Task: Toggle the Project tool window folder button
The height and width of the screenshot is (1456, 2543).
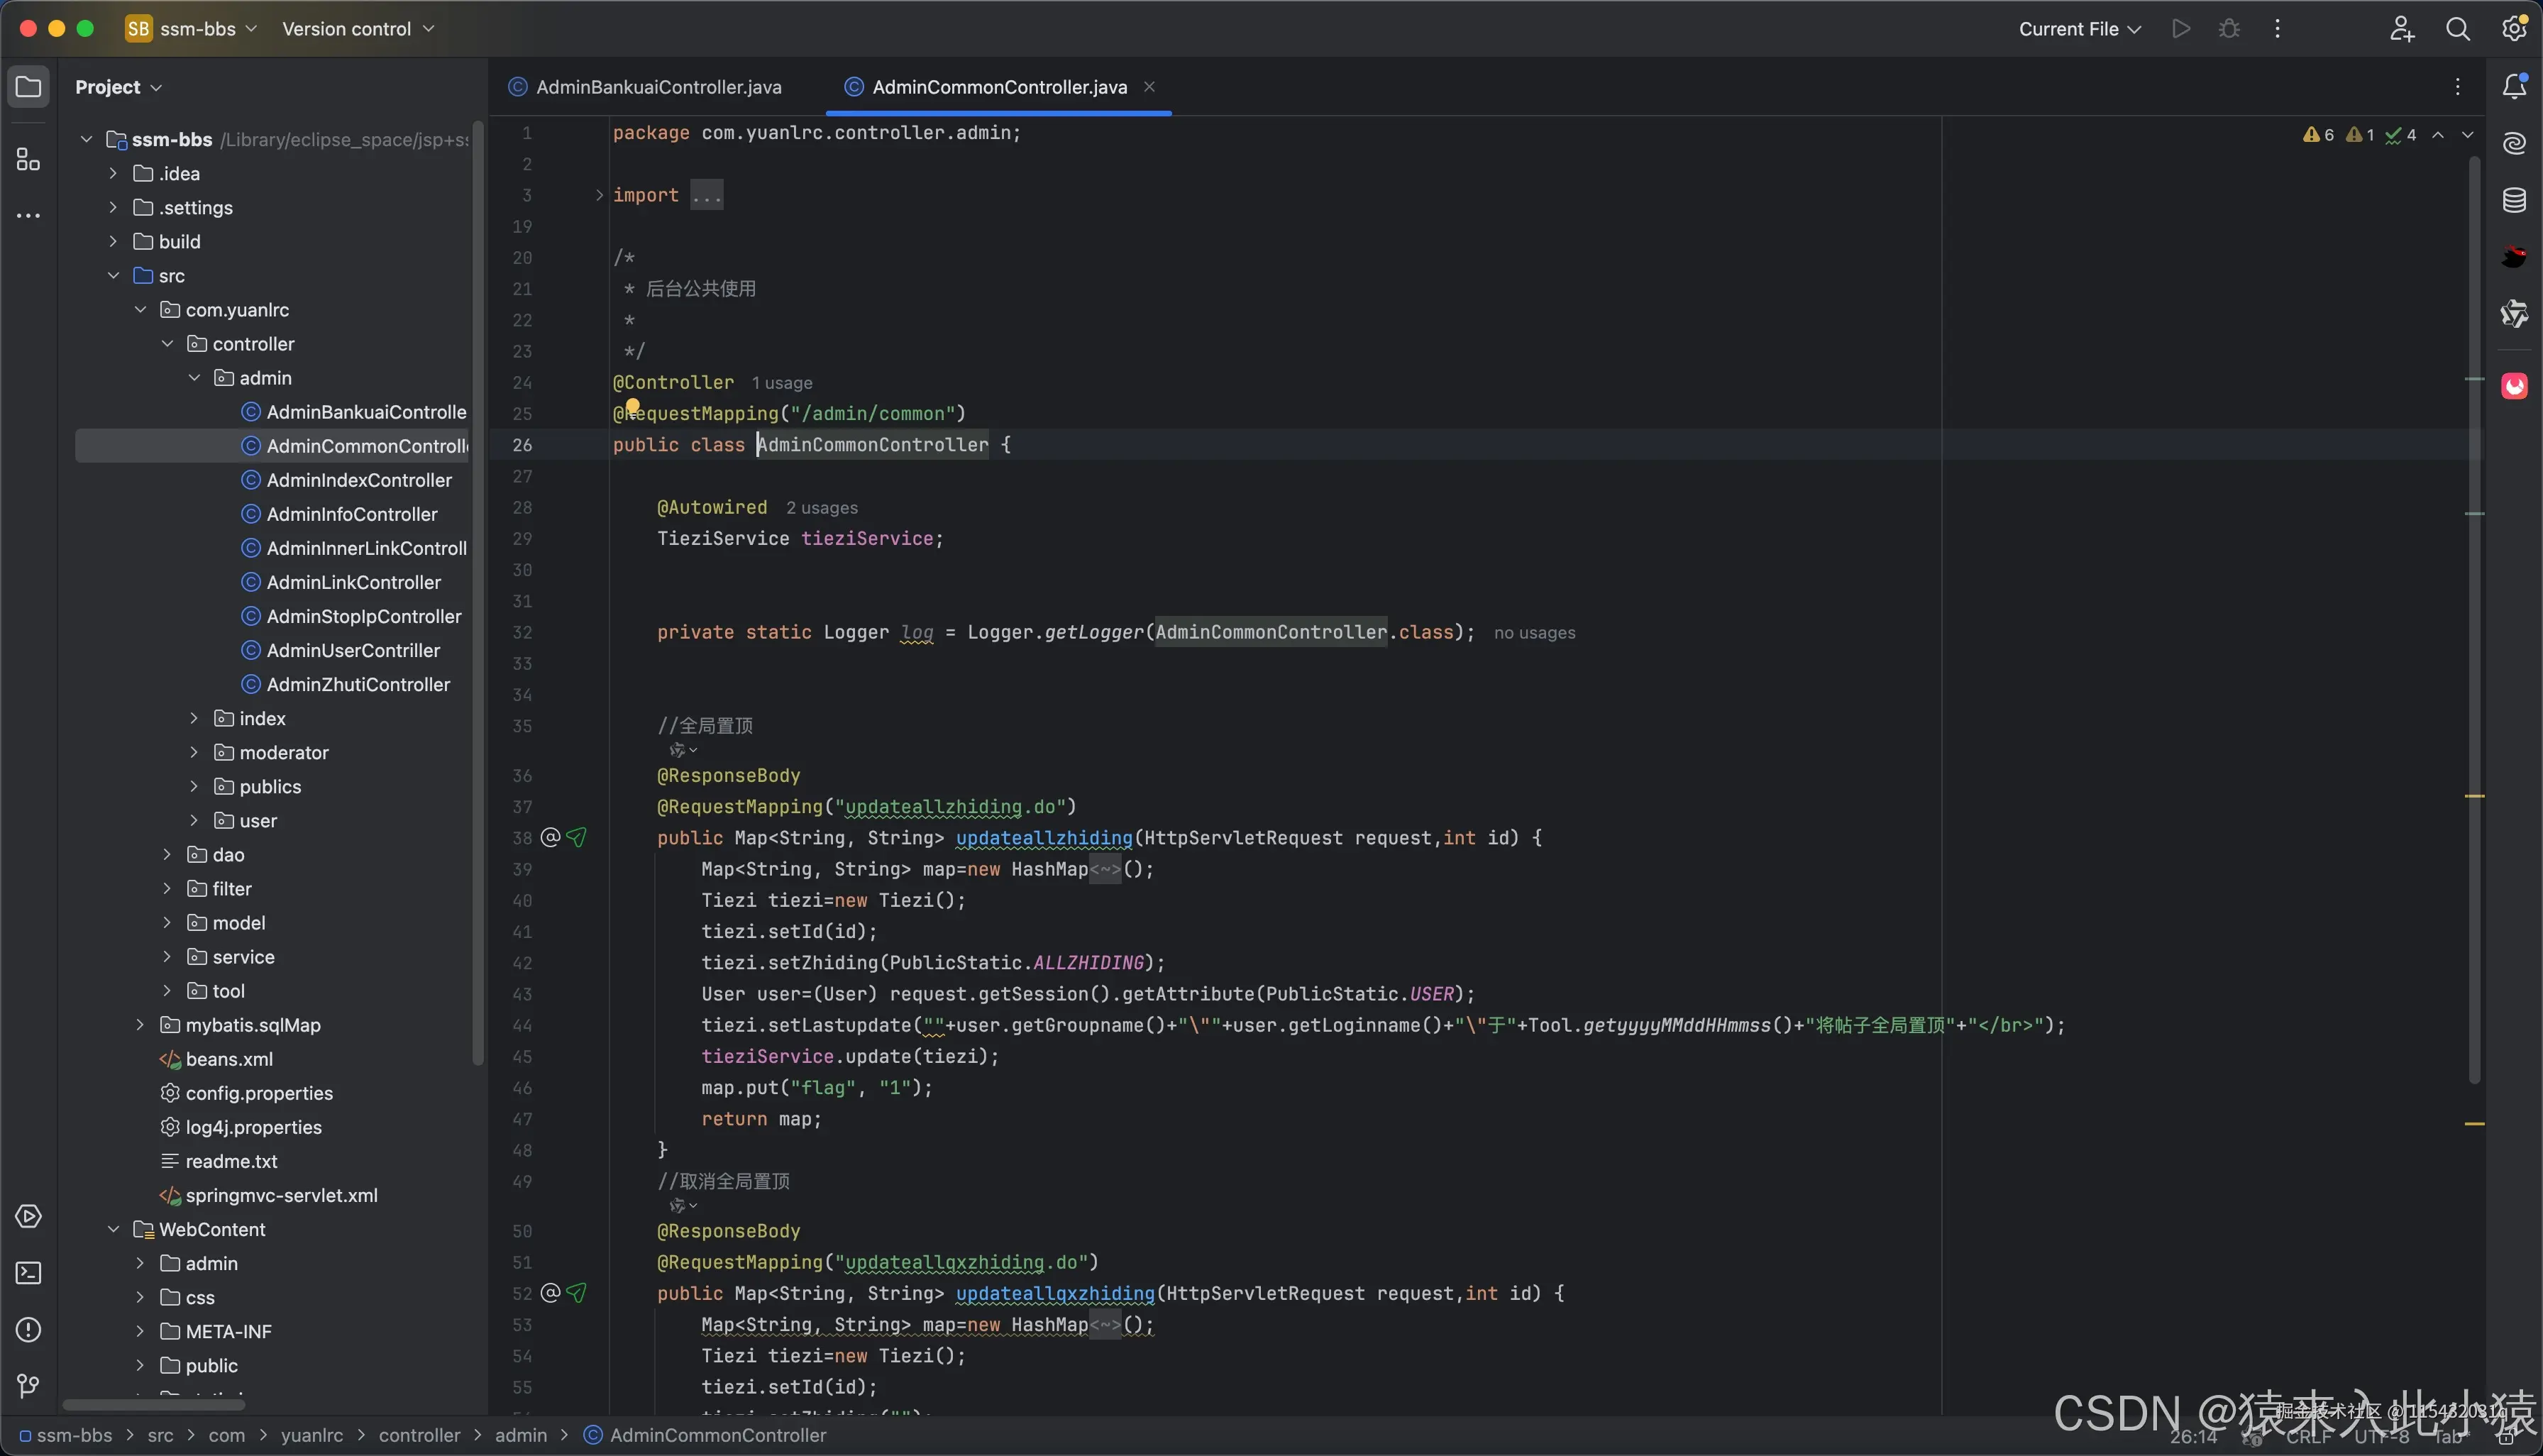Action: [x=28, y=87]
